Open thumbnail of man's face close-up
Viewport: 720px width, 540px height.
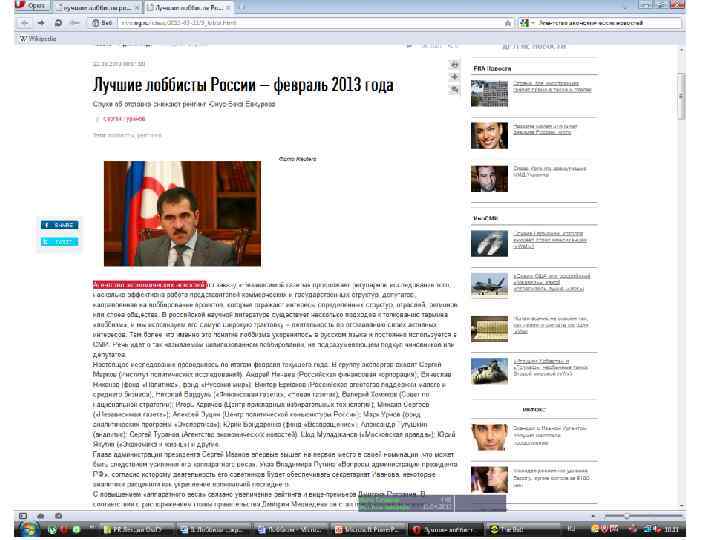pyautogui.click(x=489, y=437)
